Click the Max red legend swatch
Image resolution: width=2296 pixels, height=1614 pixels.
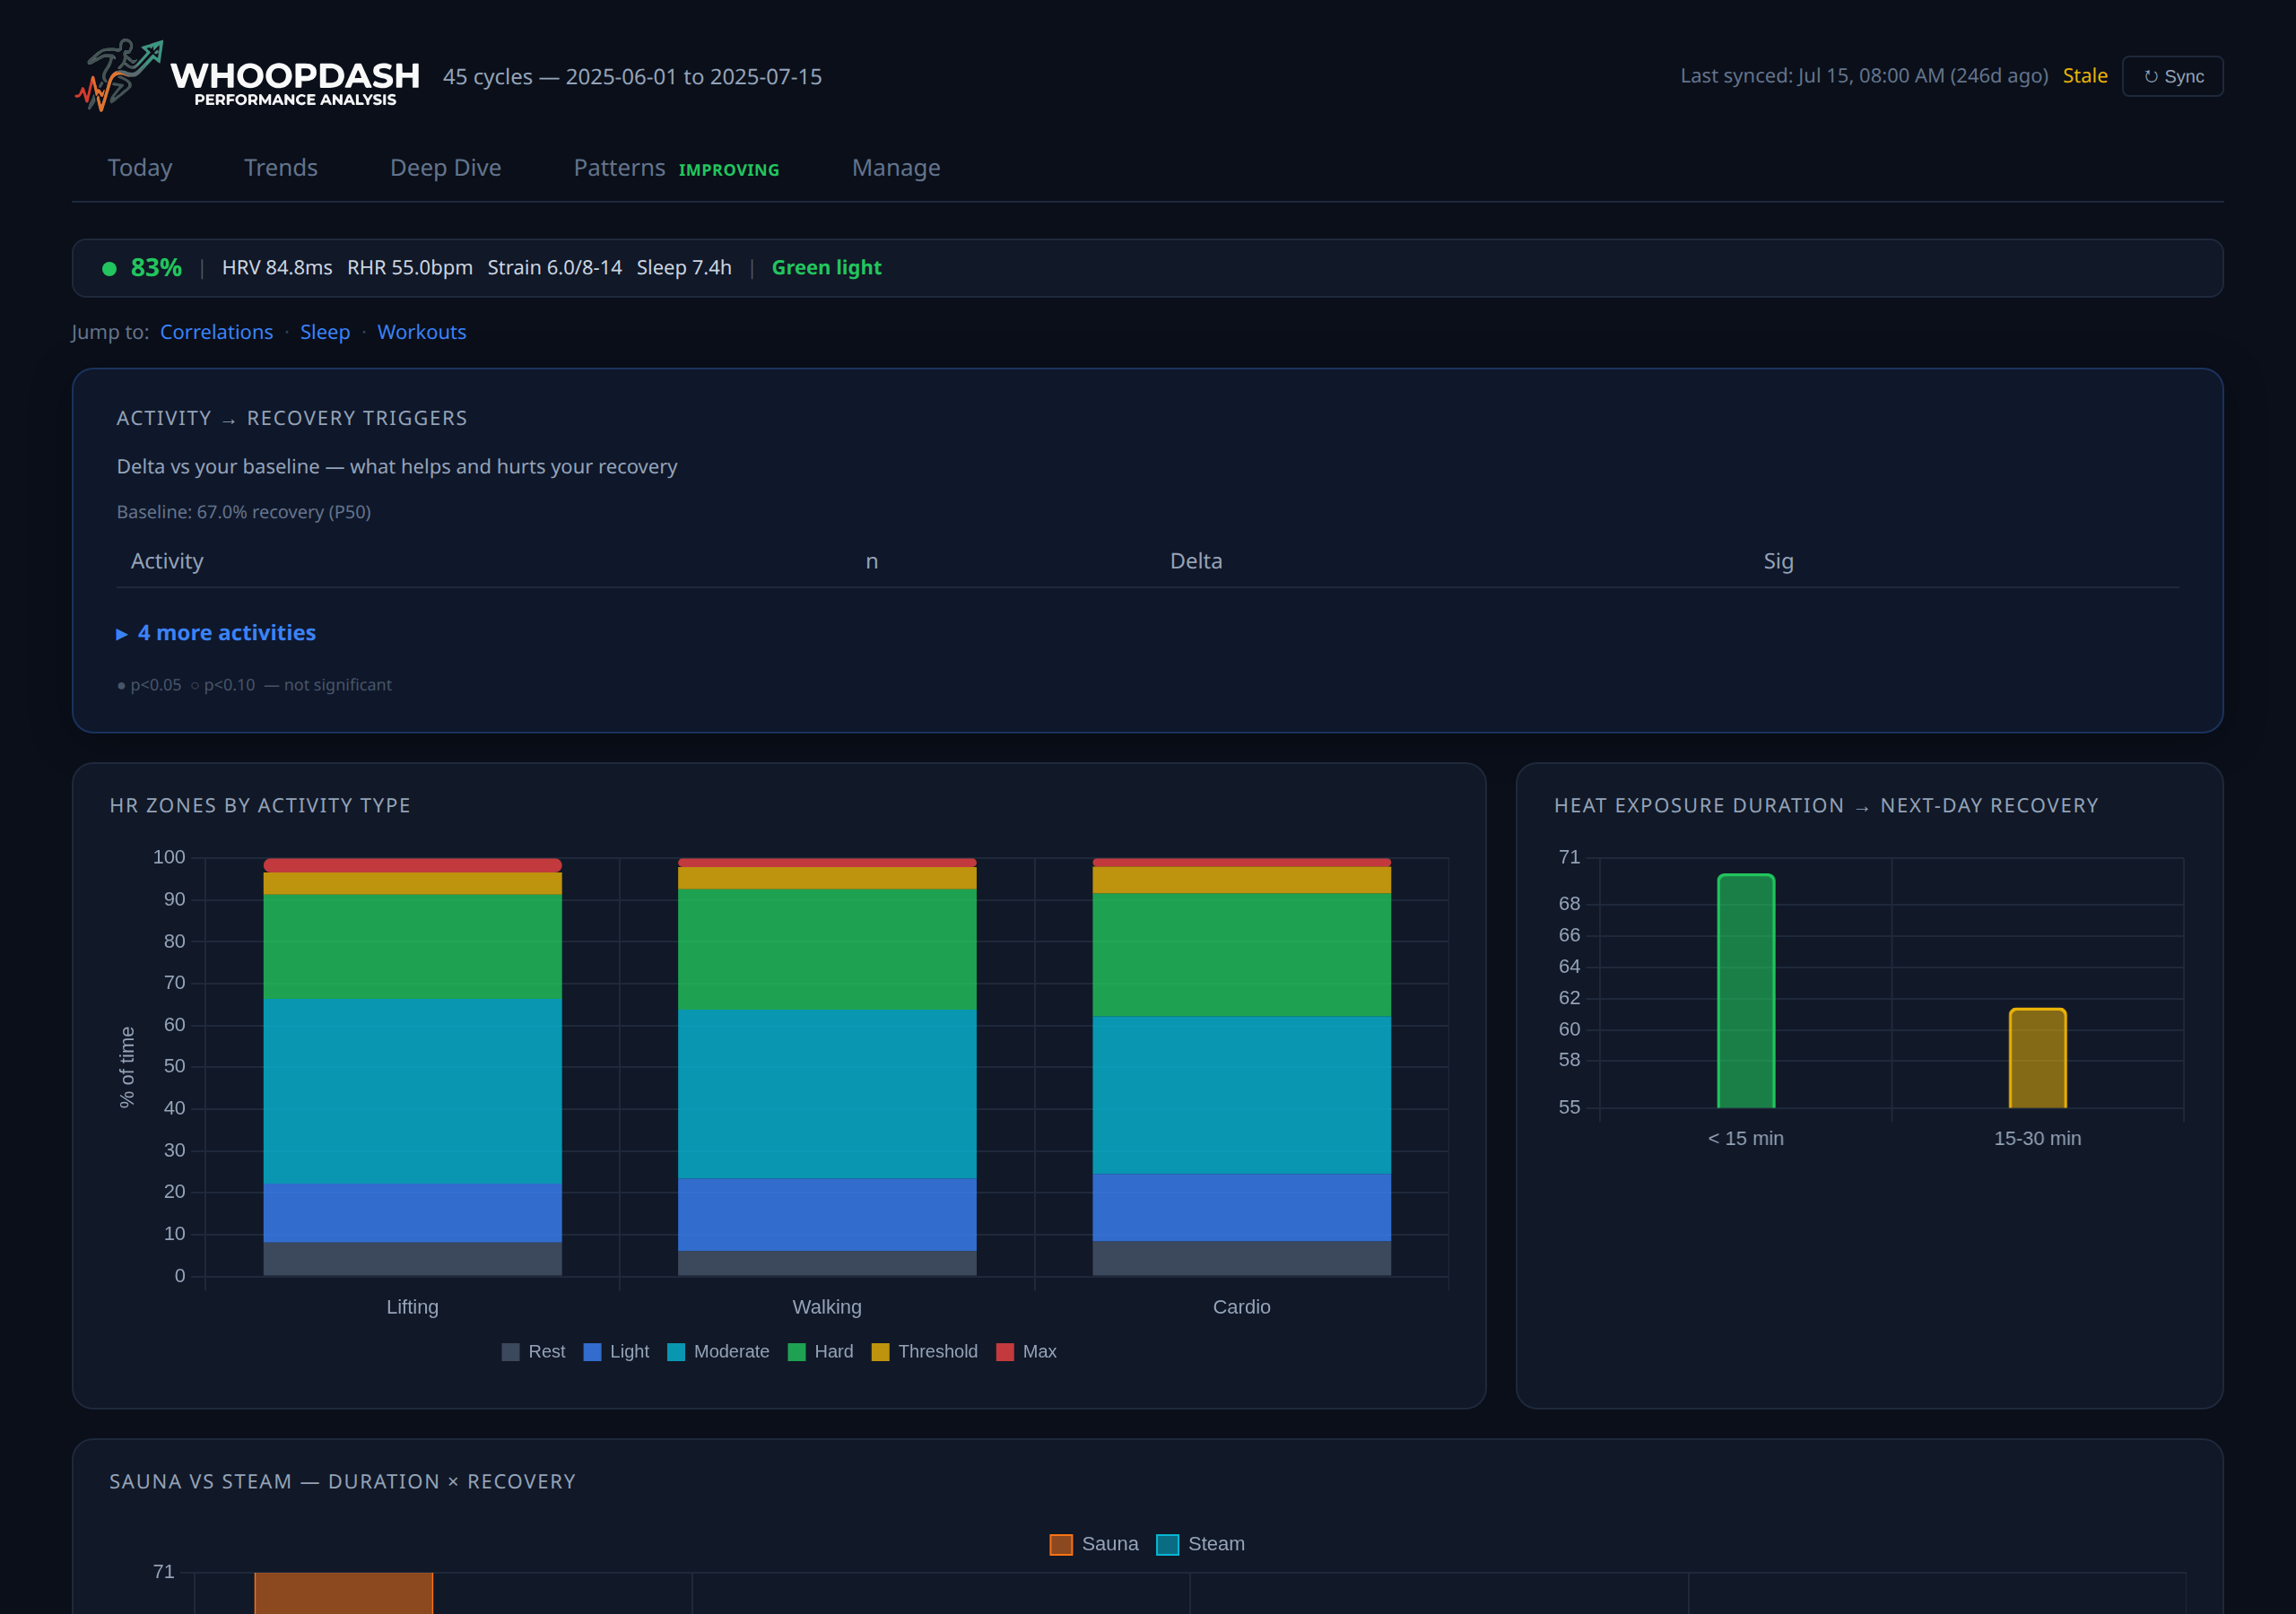tap(1005, 1351)
